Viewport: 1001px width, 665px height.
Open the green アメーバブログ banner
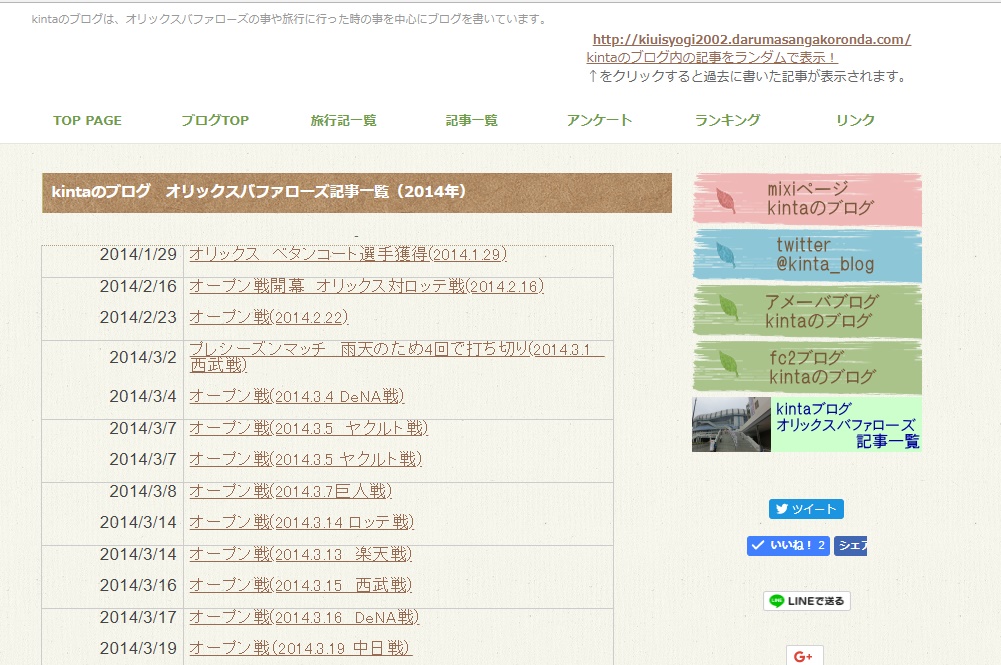(x=808, y=311)
